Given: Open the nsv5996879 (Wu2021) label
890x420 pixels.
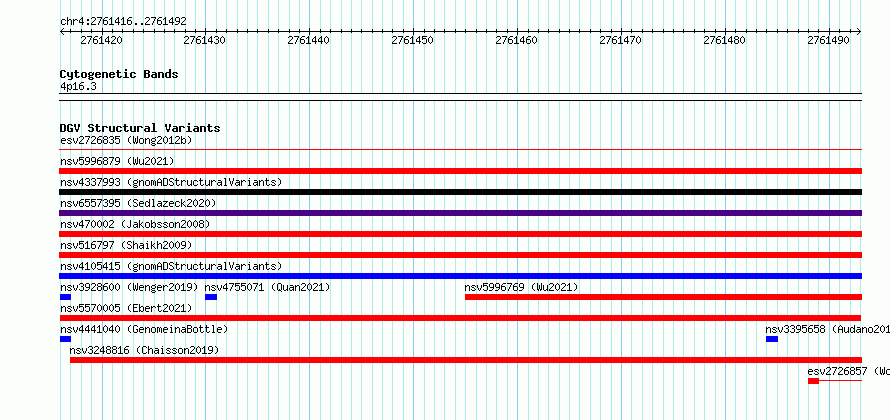Looking at the screenshot, I should coord(117,161).
